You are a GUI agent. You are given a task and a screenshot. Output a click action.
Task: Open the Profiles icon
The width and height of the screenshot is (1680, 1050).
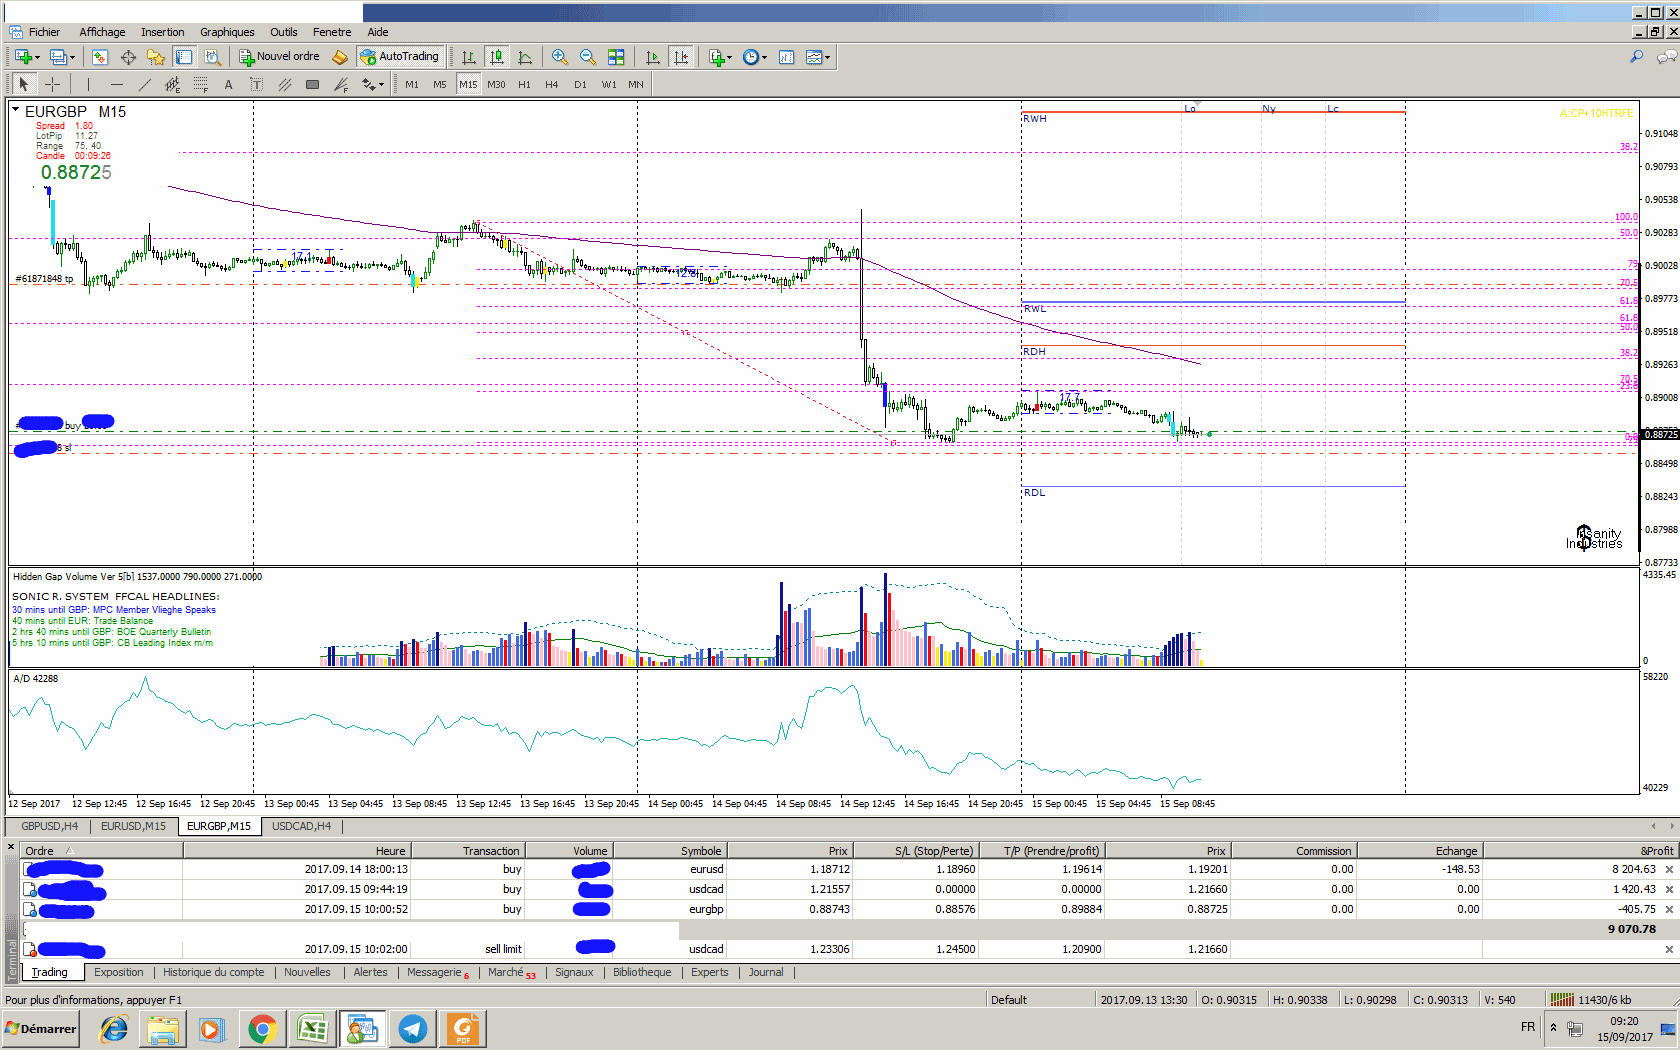pyautogui.click(x=59, y=57)
